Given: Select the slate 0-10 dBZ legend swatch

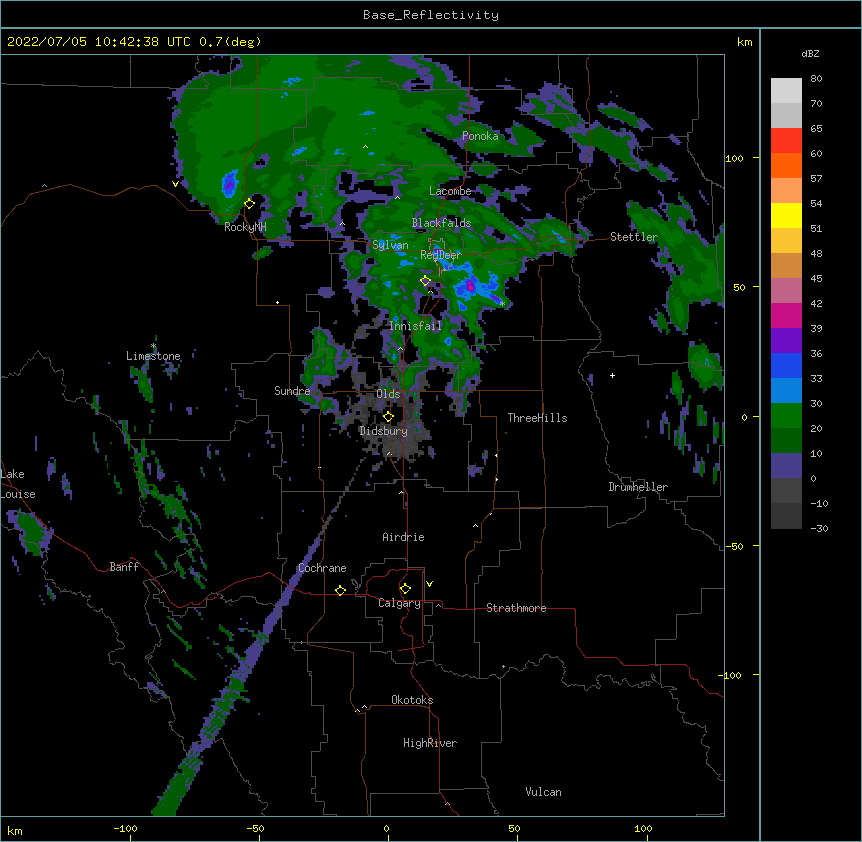Looking at the screenshot, I should click(786, 466).
